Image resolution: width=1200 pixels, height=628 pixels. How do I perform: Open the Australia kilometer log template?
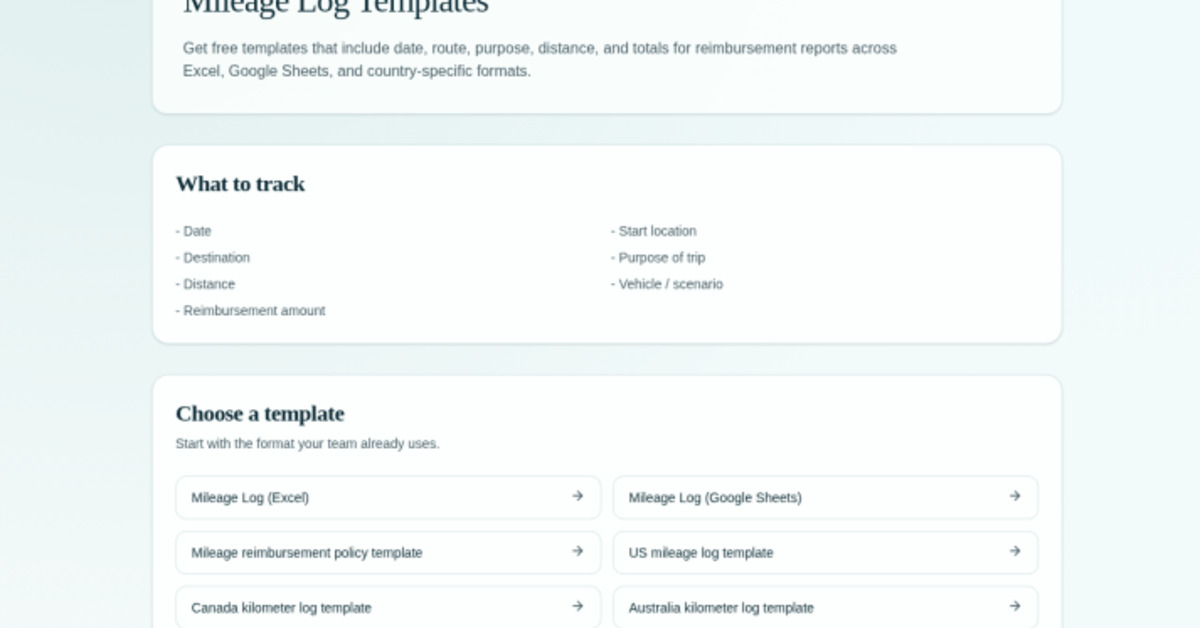(825, 607)
